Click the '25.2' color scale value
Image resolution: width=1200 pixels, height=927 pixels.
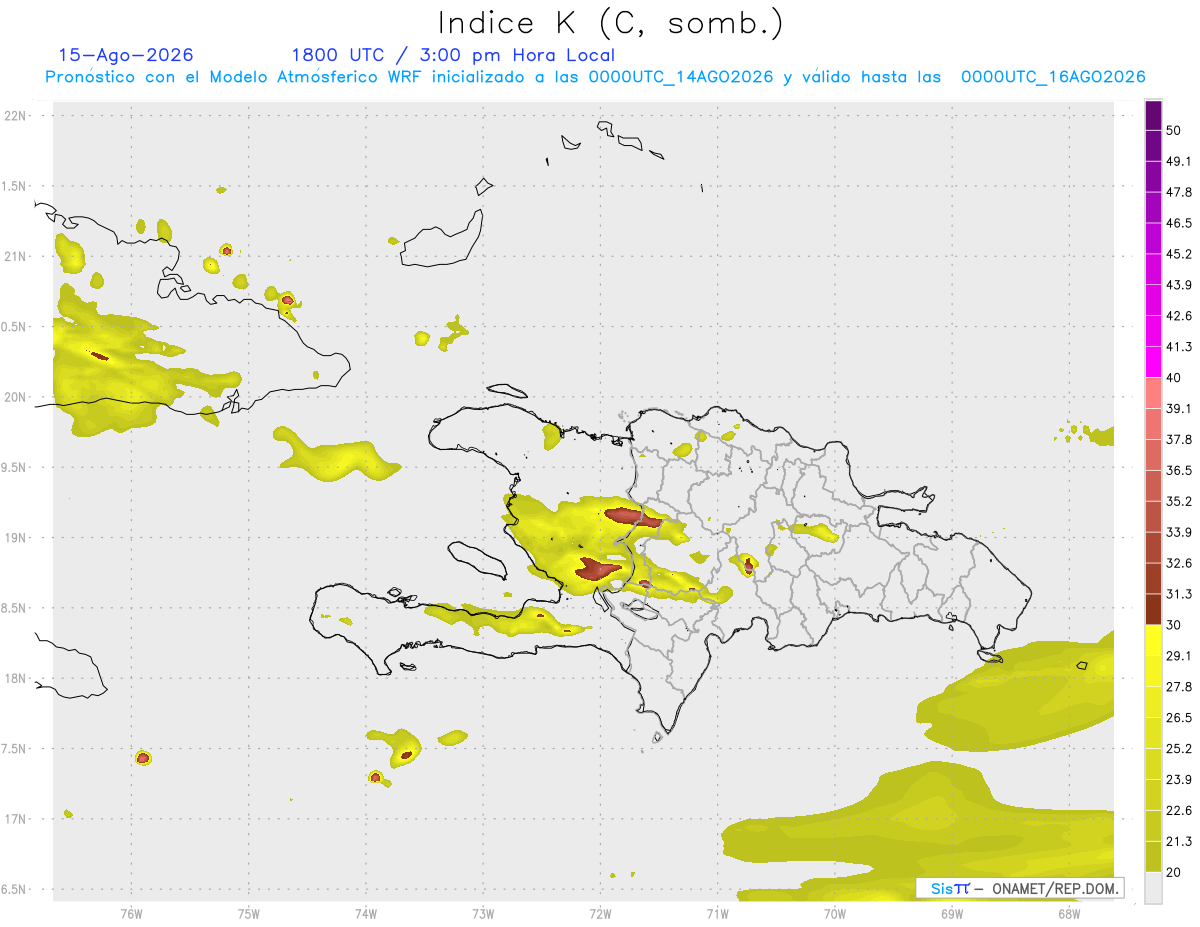[1178, 748]
